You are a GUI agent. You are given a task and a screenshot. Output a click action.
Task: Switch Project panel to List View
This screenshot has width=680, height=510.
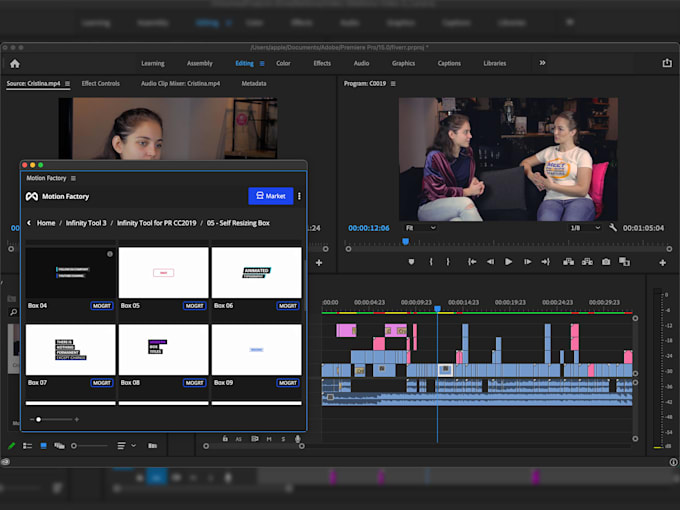point(27,445)
